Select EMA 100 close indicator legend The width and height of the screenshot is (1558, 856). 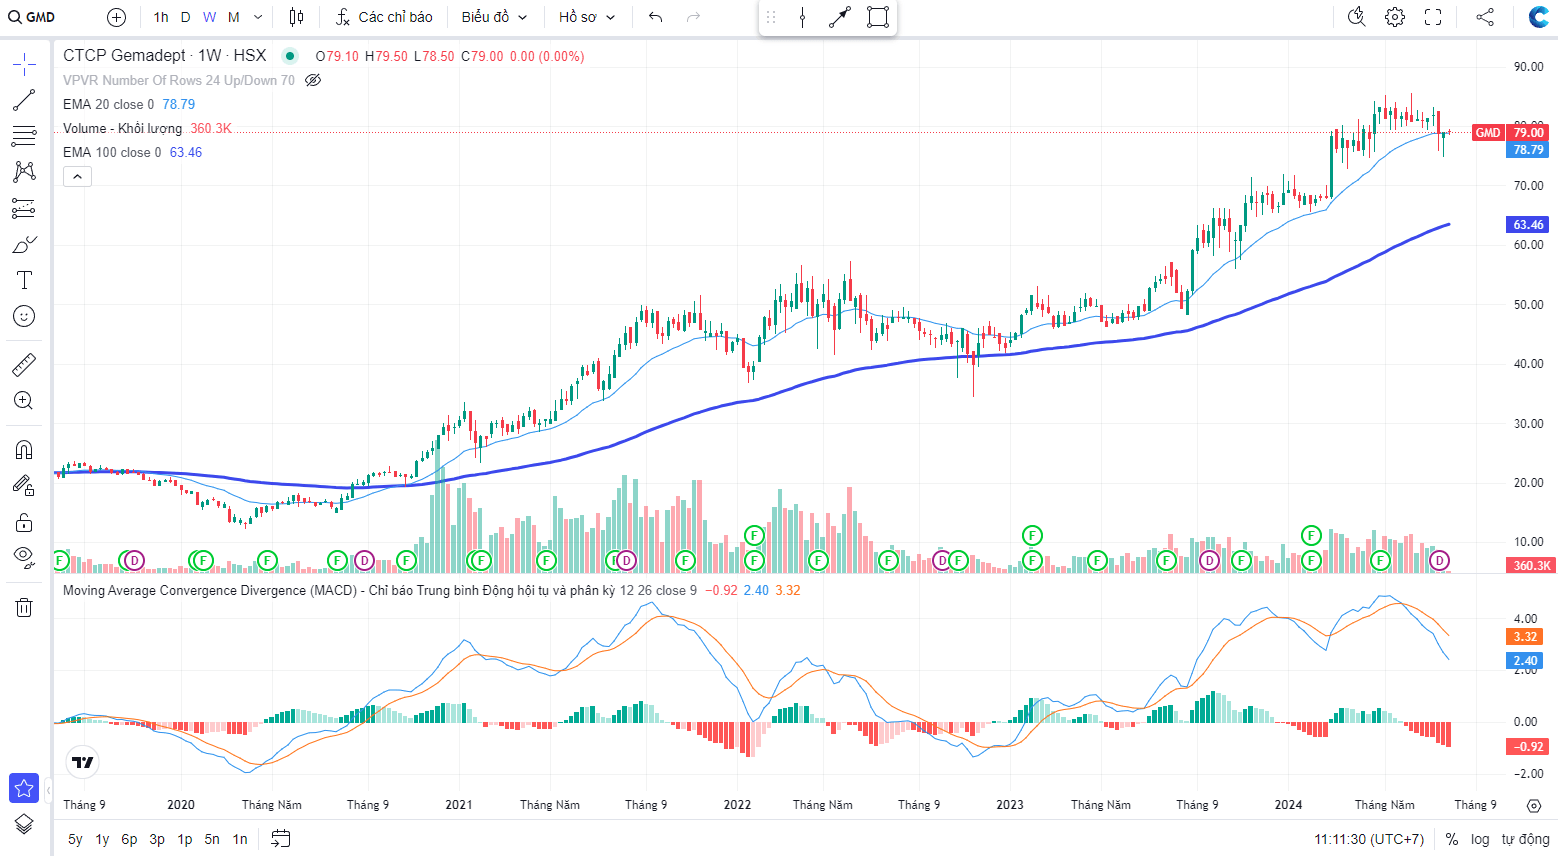[x=112, y=152]
